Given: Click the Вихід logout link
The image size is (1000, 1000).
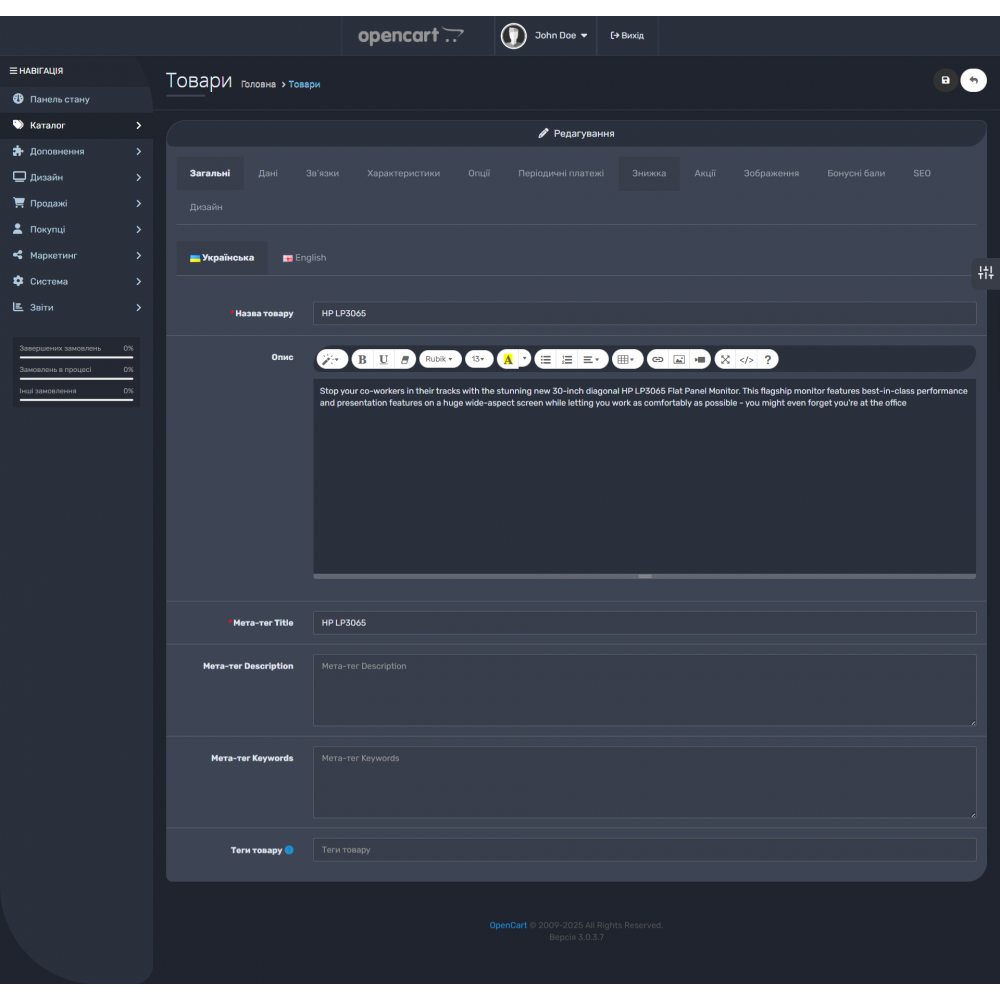Looking at the screenshot, I should click(627, 35).
